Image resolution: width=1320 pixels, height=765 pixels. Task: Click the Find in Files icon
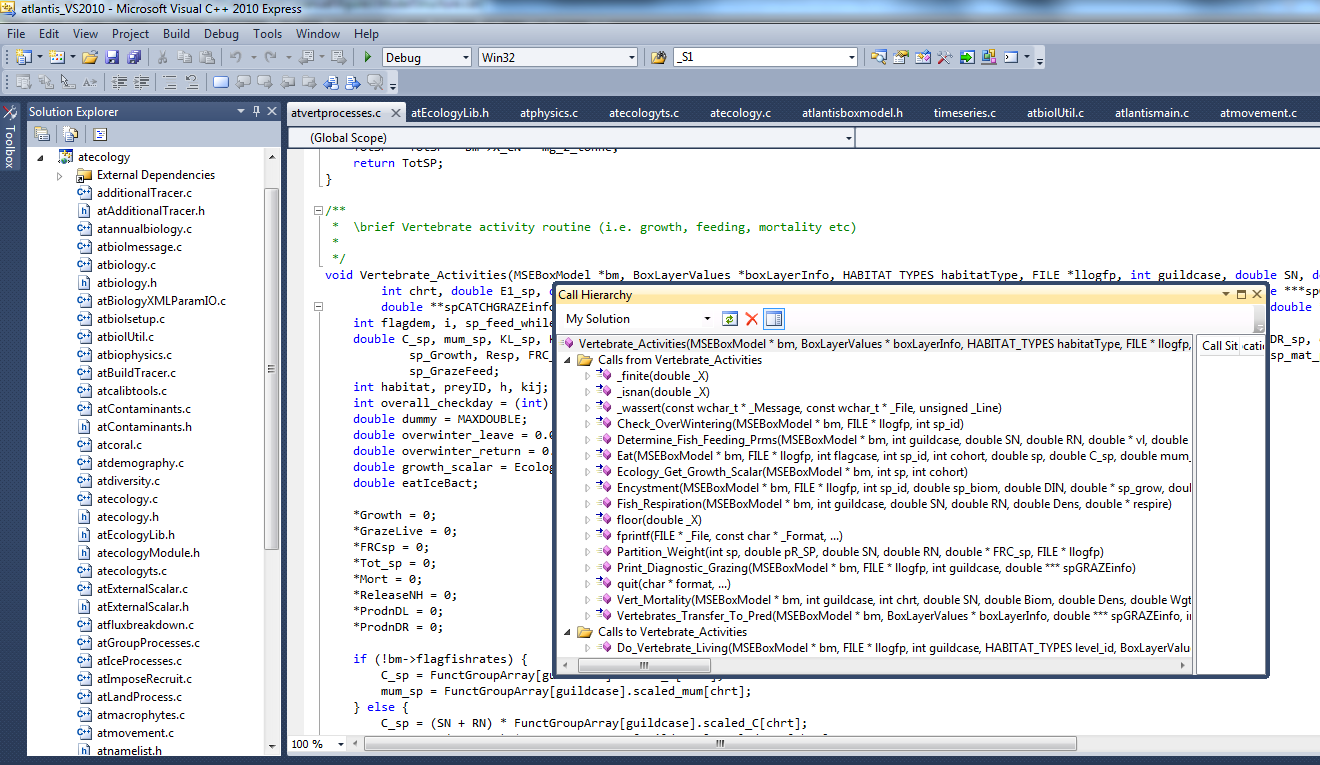[x=658, y=57]
